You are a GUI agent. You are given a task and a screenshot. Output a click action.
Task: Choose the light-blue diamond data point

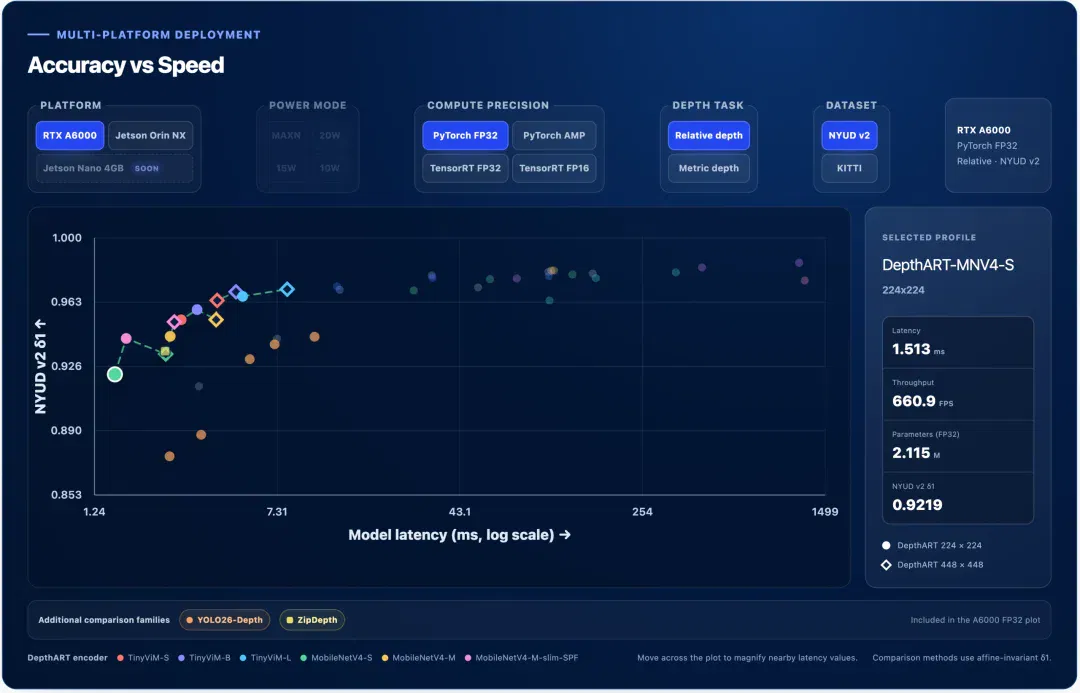pyautogui.click(x=287, y=289)
